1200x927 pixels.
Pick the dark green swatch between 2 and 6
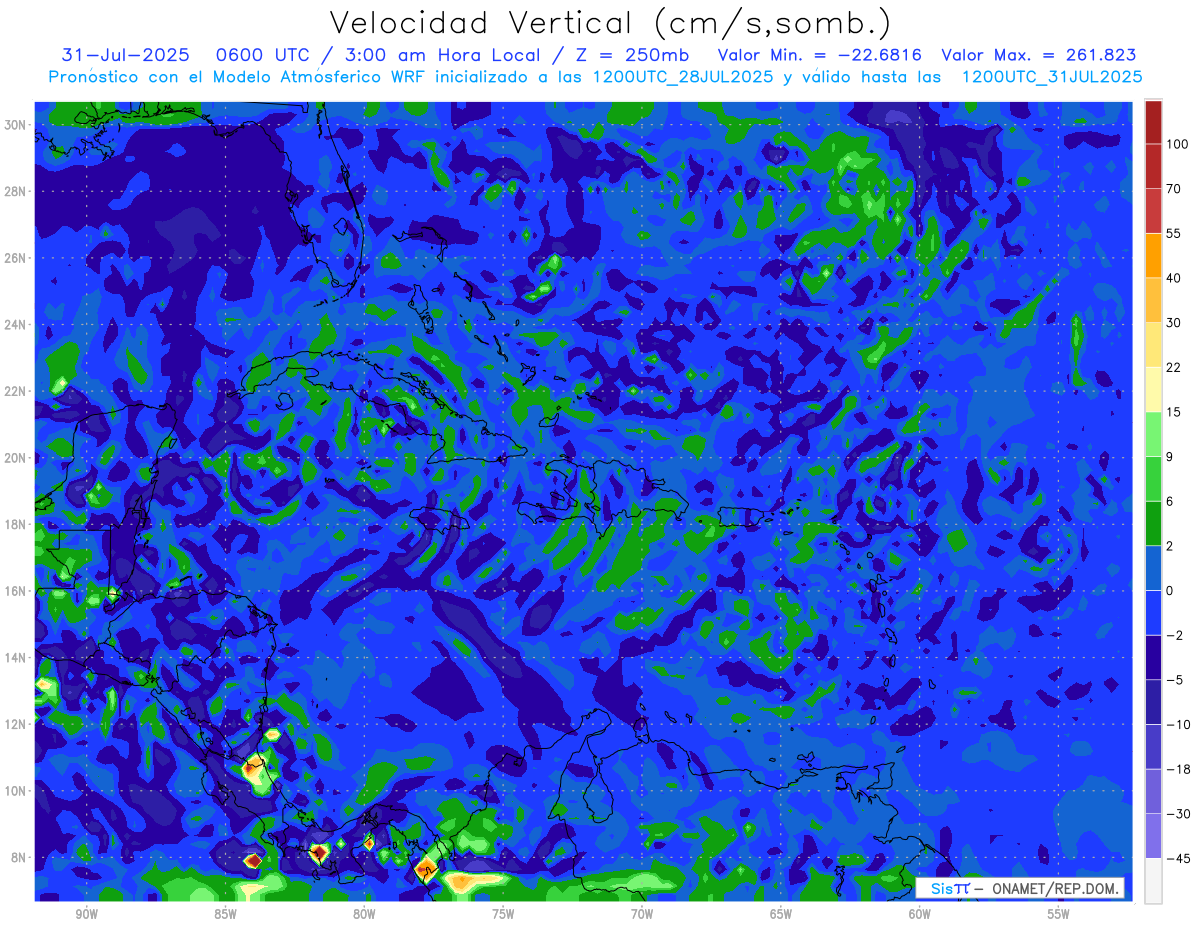point(1153,523)
